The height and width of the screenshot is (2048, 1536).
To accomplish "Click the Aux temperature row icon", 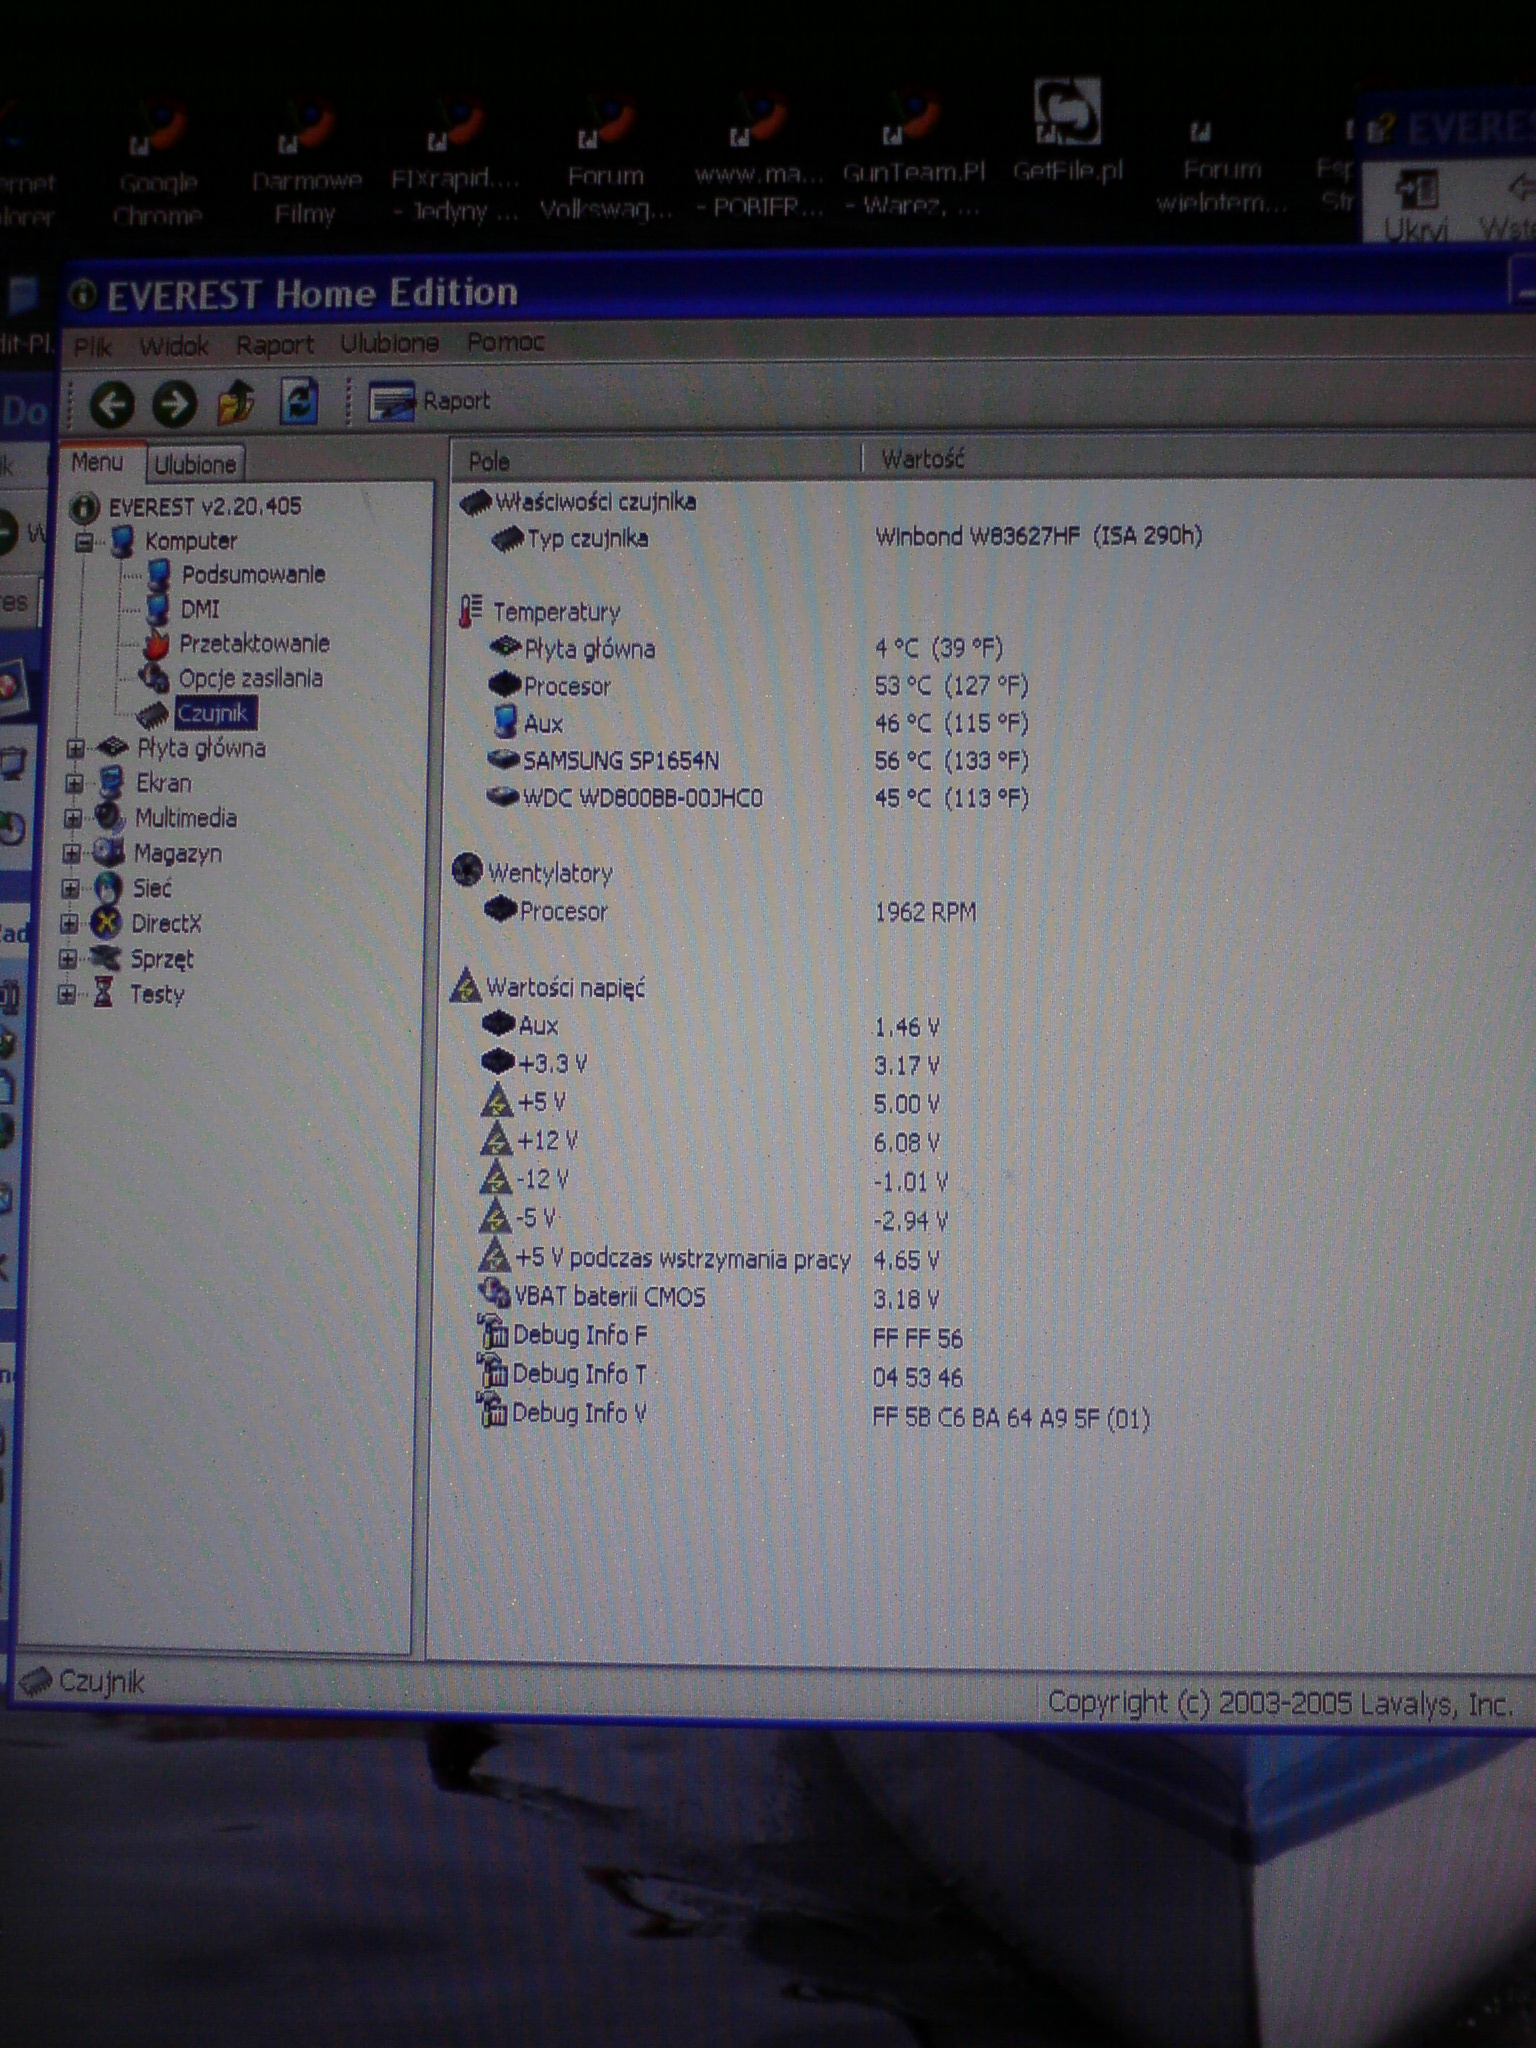I will click(506, 722).
